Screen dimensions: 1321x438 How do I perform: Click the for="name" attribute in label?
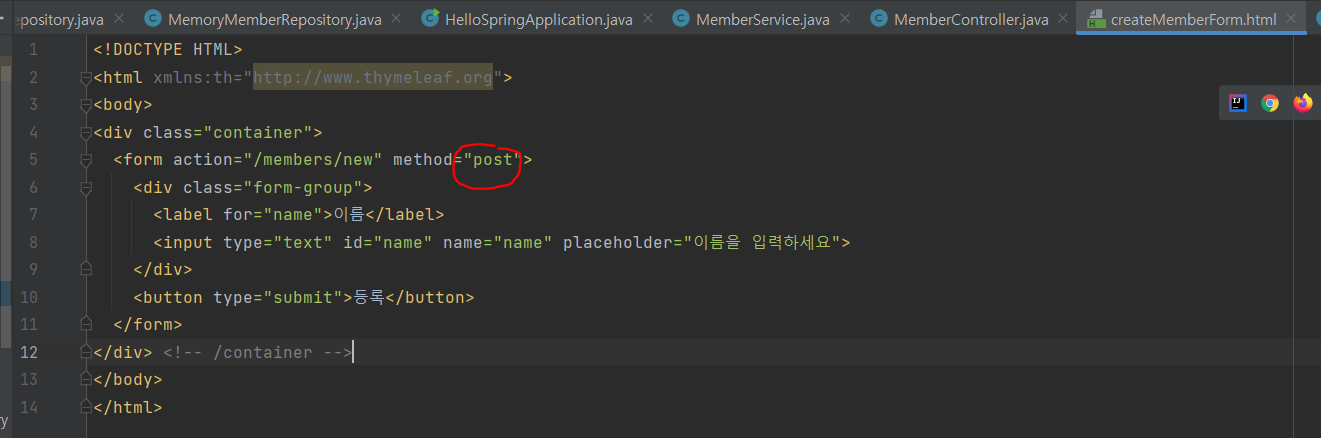click(x=268, y=214)
